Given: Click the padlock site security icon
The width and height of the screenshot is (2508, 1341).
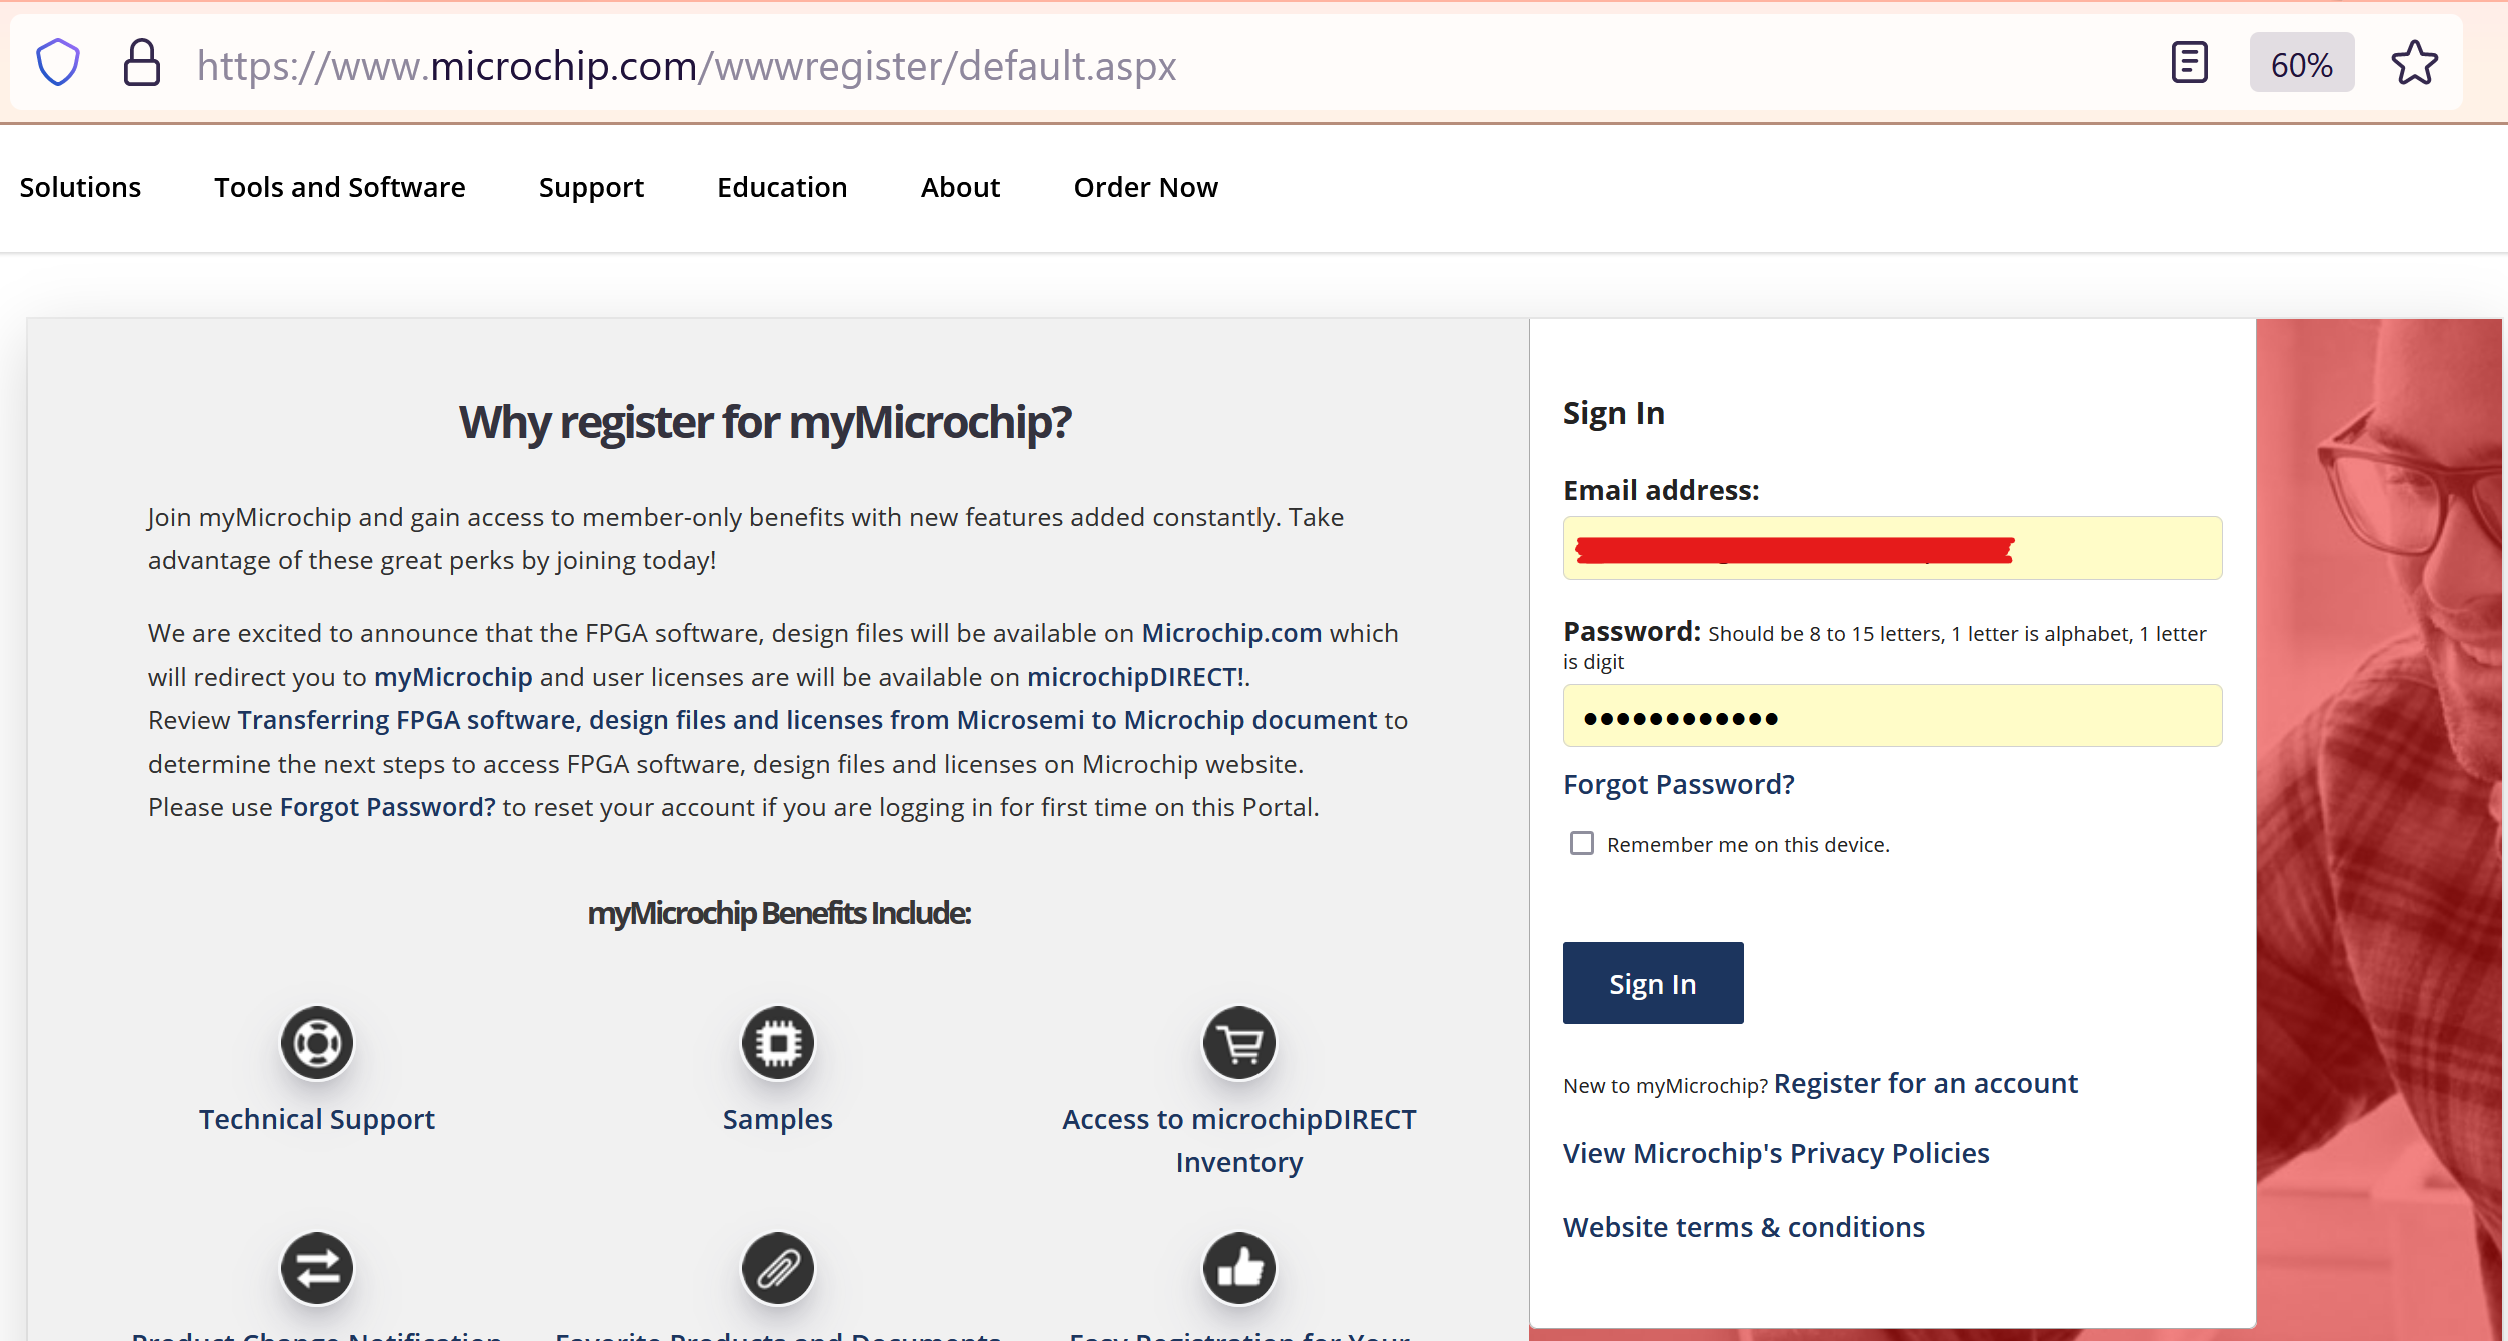Looking at the screenshot, I should 141,63.
